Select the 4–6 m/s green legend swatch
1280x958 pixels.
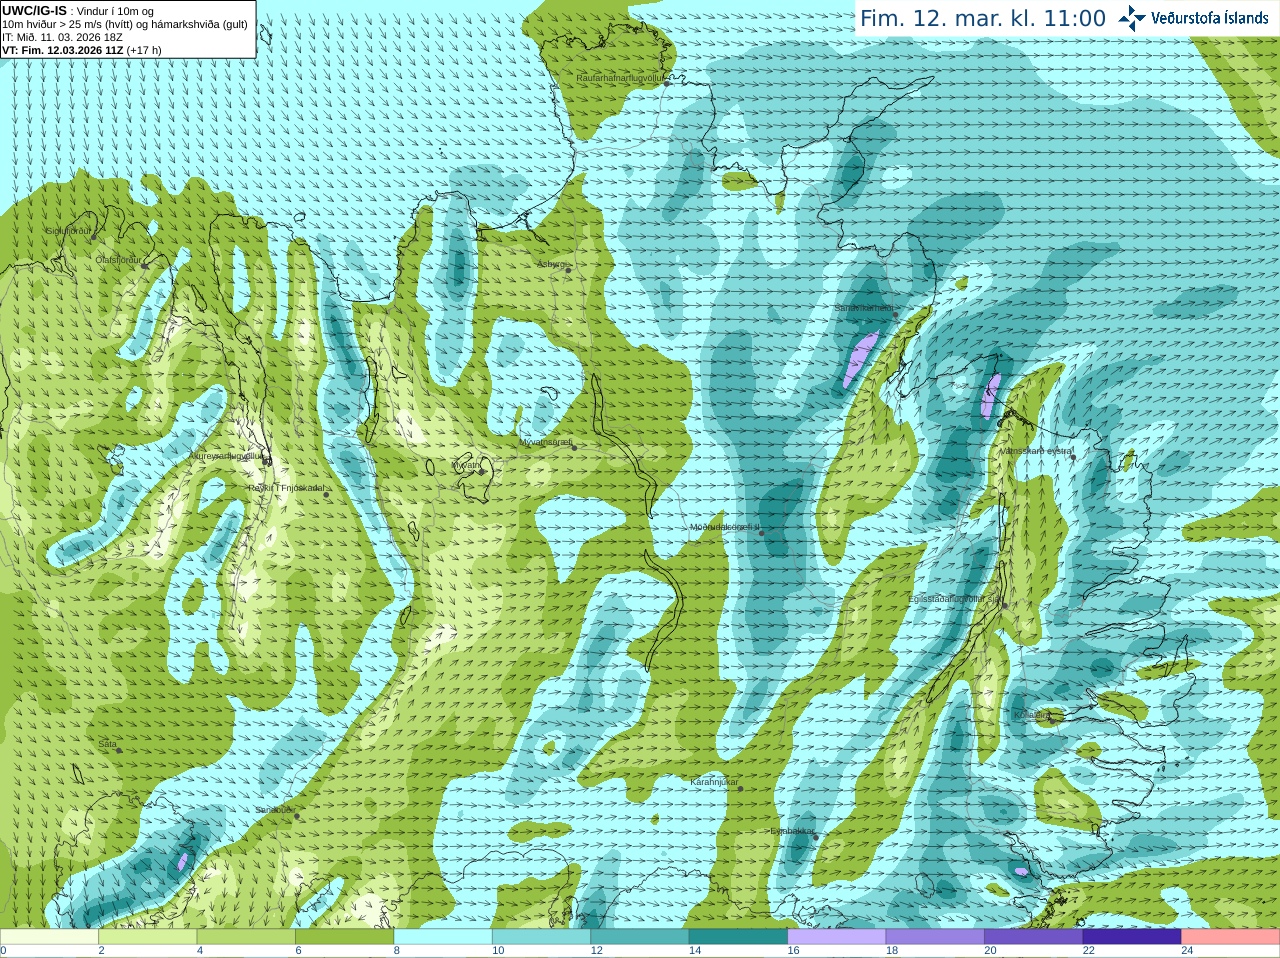[246, 936]
